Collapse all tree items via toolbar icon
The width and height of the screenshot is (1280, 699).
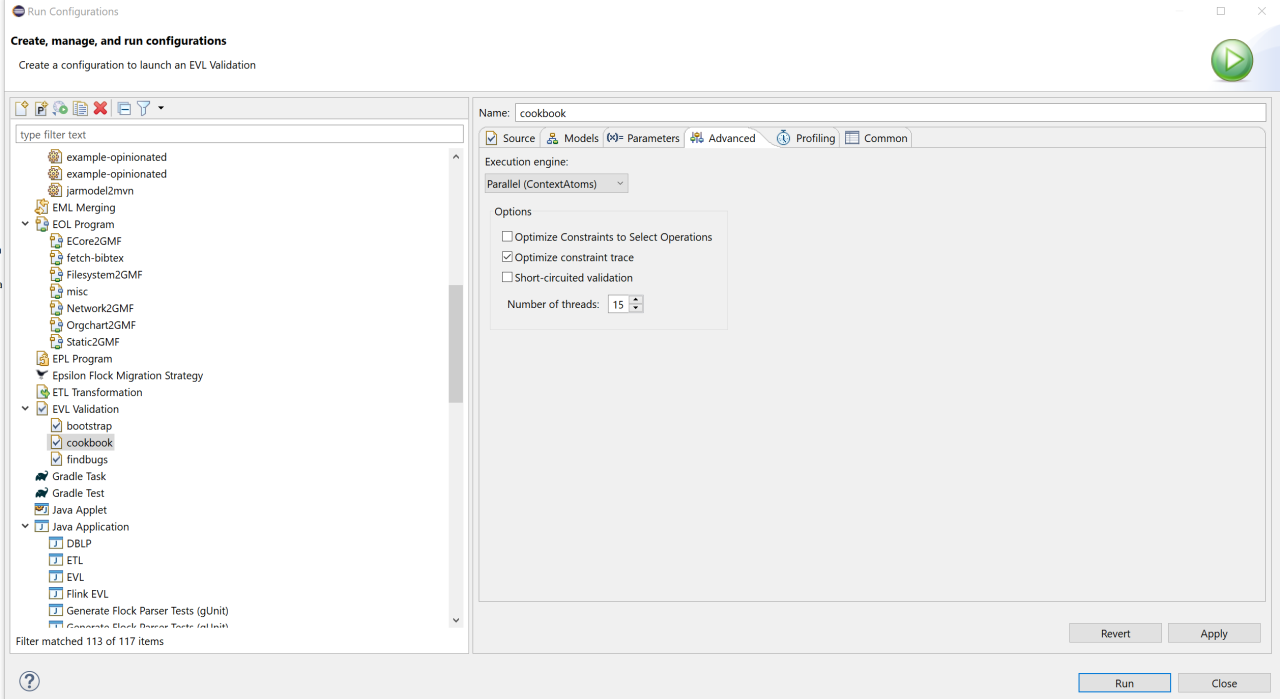pos(124,108)
